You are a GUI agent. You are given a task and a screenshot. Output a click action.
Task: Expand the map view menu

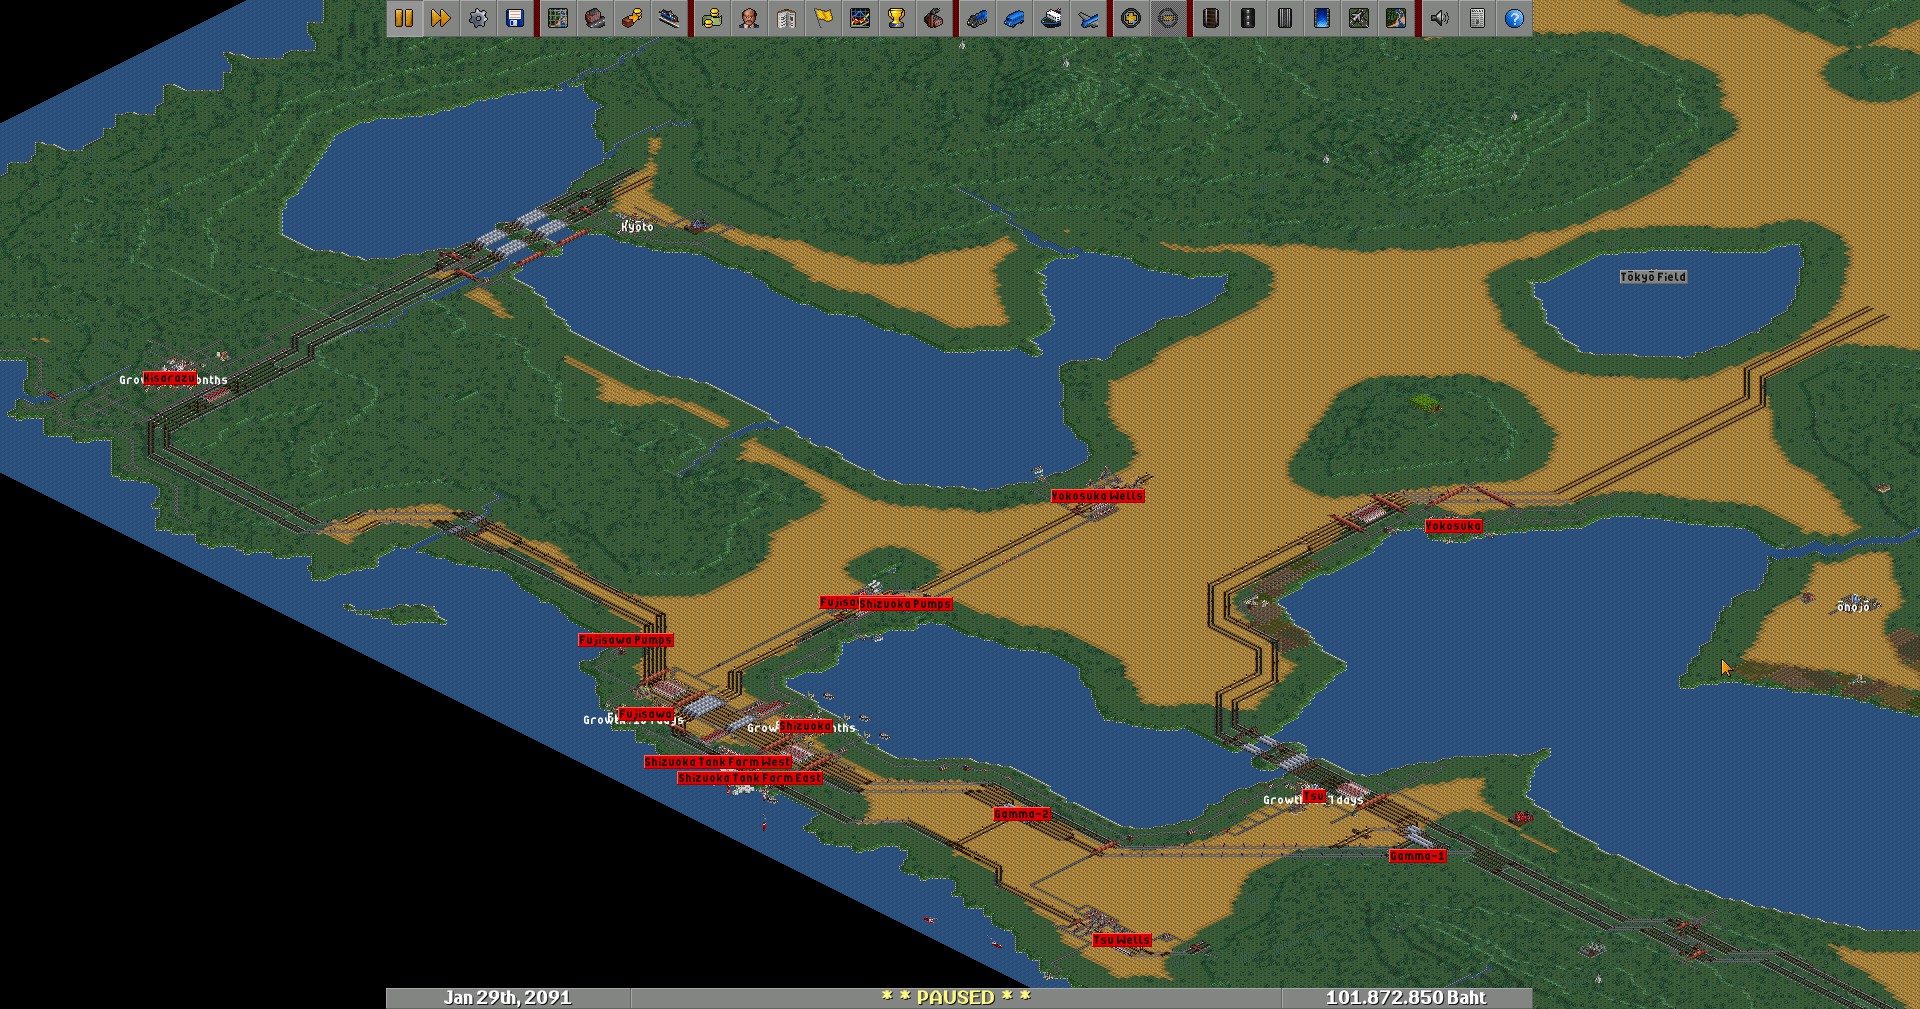[558, 18]
